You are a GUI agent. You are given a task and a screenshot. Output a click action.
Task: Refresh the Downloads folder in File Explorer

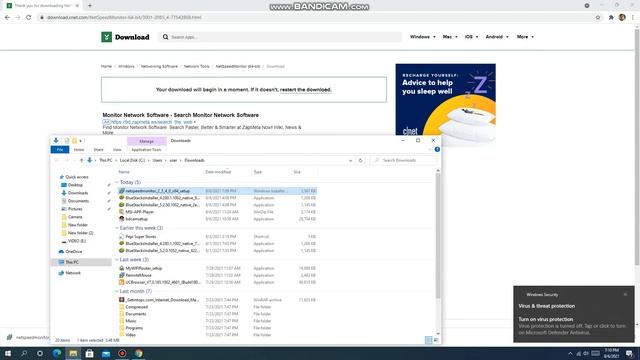pyautogui.click(x=360, y=160)
